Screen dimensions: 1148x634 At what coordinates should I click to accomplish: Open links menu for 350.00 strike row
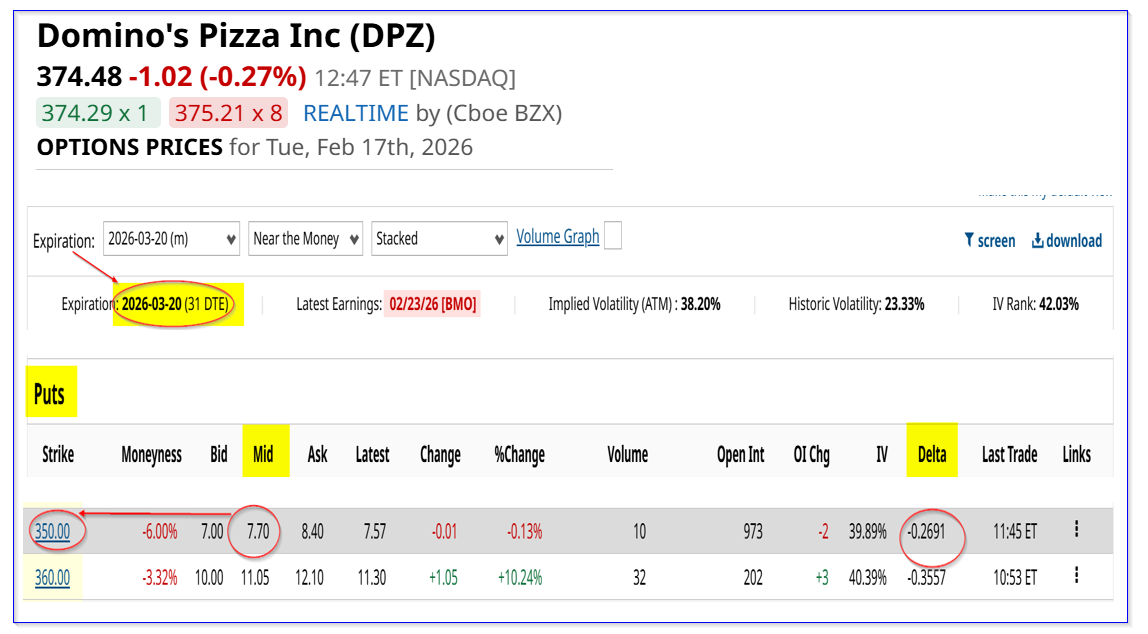(1076, 530)
